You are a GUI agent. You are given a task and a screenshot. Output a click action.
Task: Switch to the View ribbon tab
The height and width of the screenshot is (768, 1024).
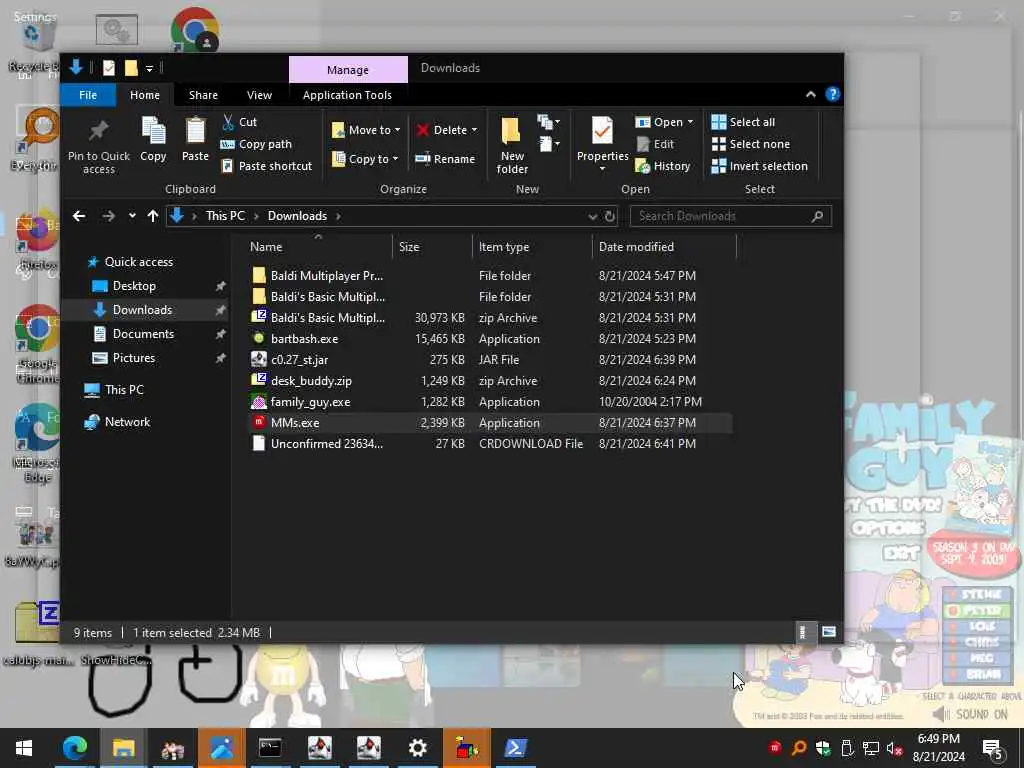point(259,95)
